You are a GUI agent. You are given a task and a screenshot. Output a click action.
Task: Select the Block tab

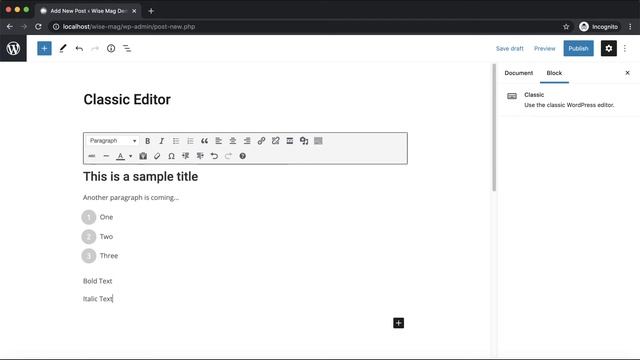pyautogui.click(x=554, y=73)
